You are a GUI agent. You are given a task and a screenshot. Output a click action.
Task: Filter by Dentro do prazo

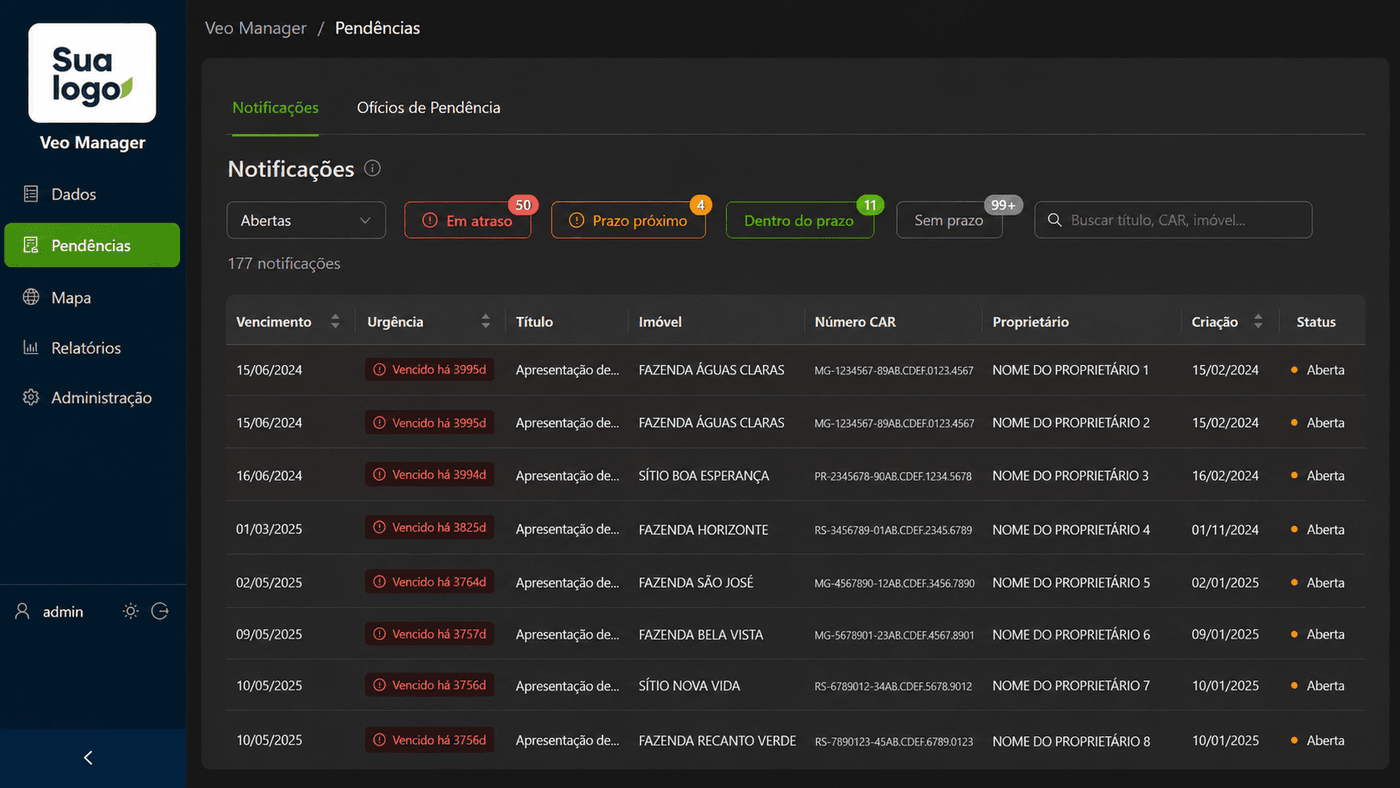click(x=799, y=220)
